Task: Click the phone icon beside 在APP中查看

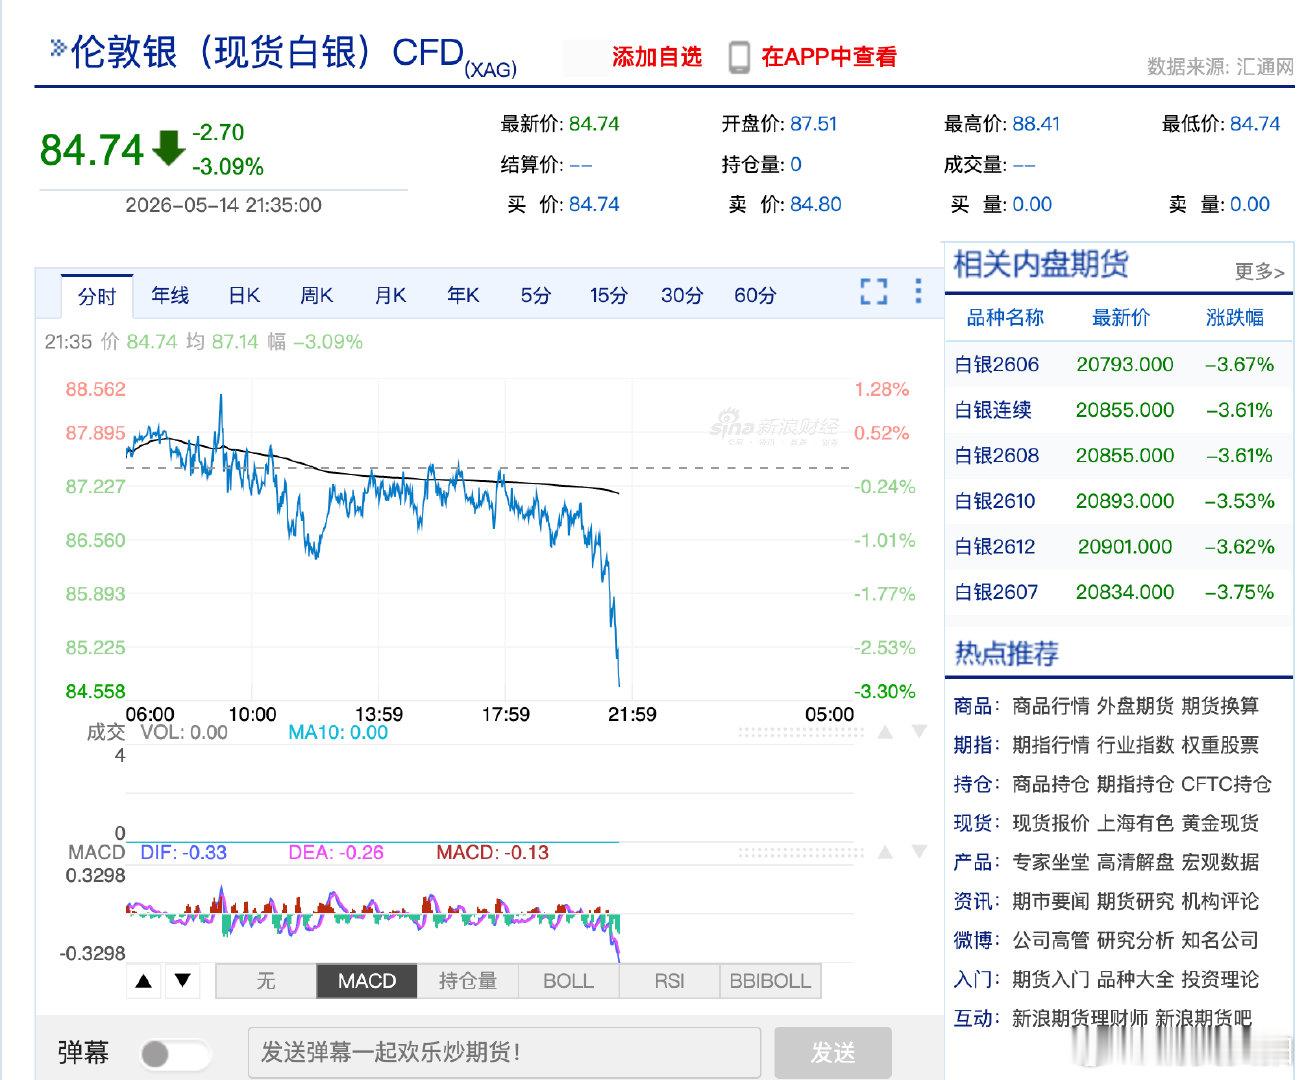Action: point(739,57)
